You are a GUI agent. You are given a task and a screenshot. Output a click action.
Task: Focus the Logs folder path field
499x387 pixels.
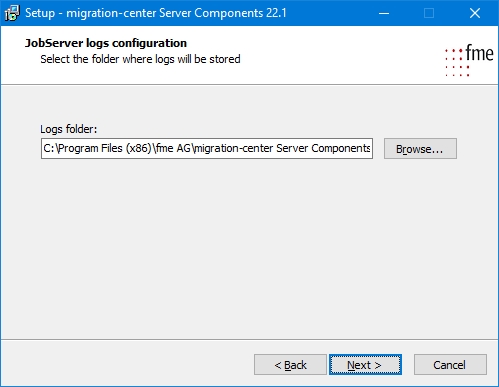pyautogui.click(x=207, y=149)
